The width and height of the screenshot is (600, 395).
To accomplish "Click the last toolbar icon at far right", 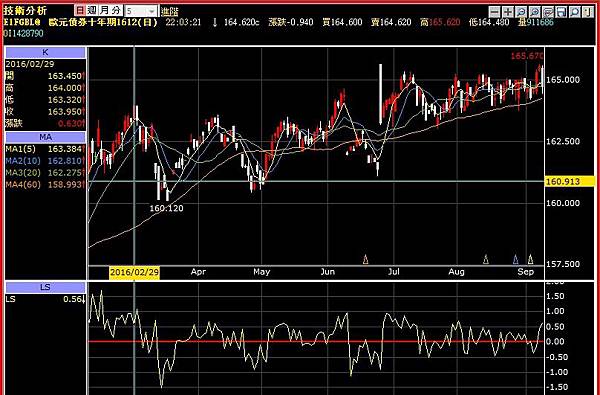I will 588,12.
